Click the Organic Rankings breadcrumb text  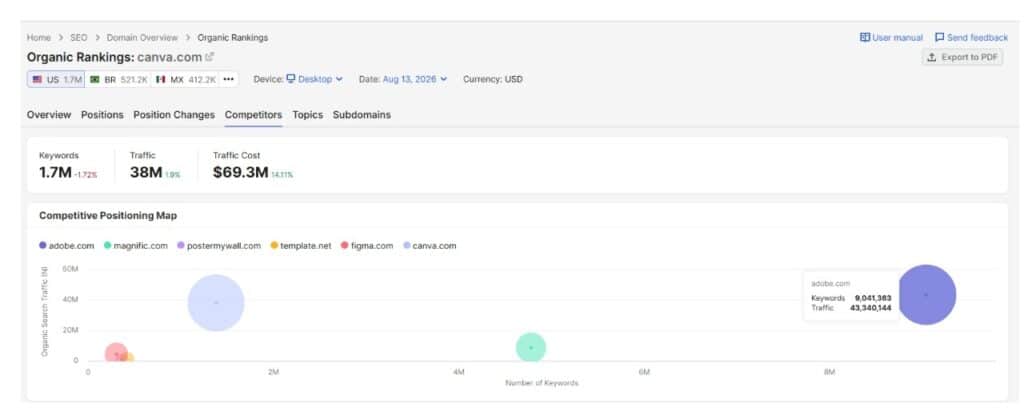click(232, 38)
